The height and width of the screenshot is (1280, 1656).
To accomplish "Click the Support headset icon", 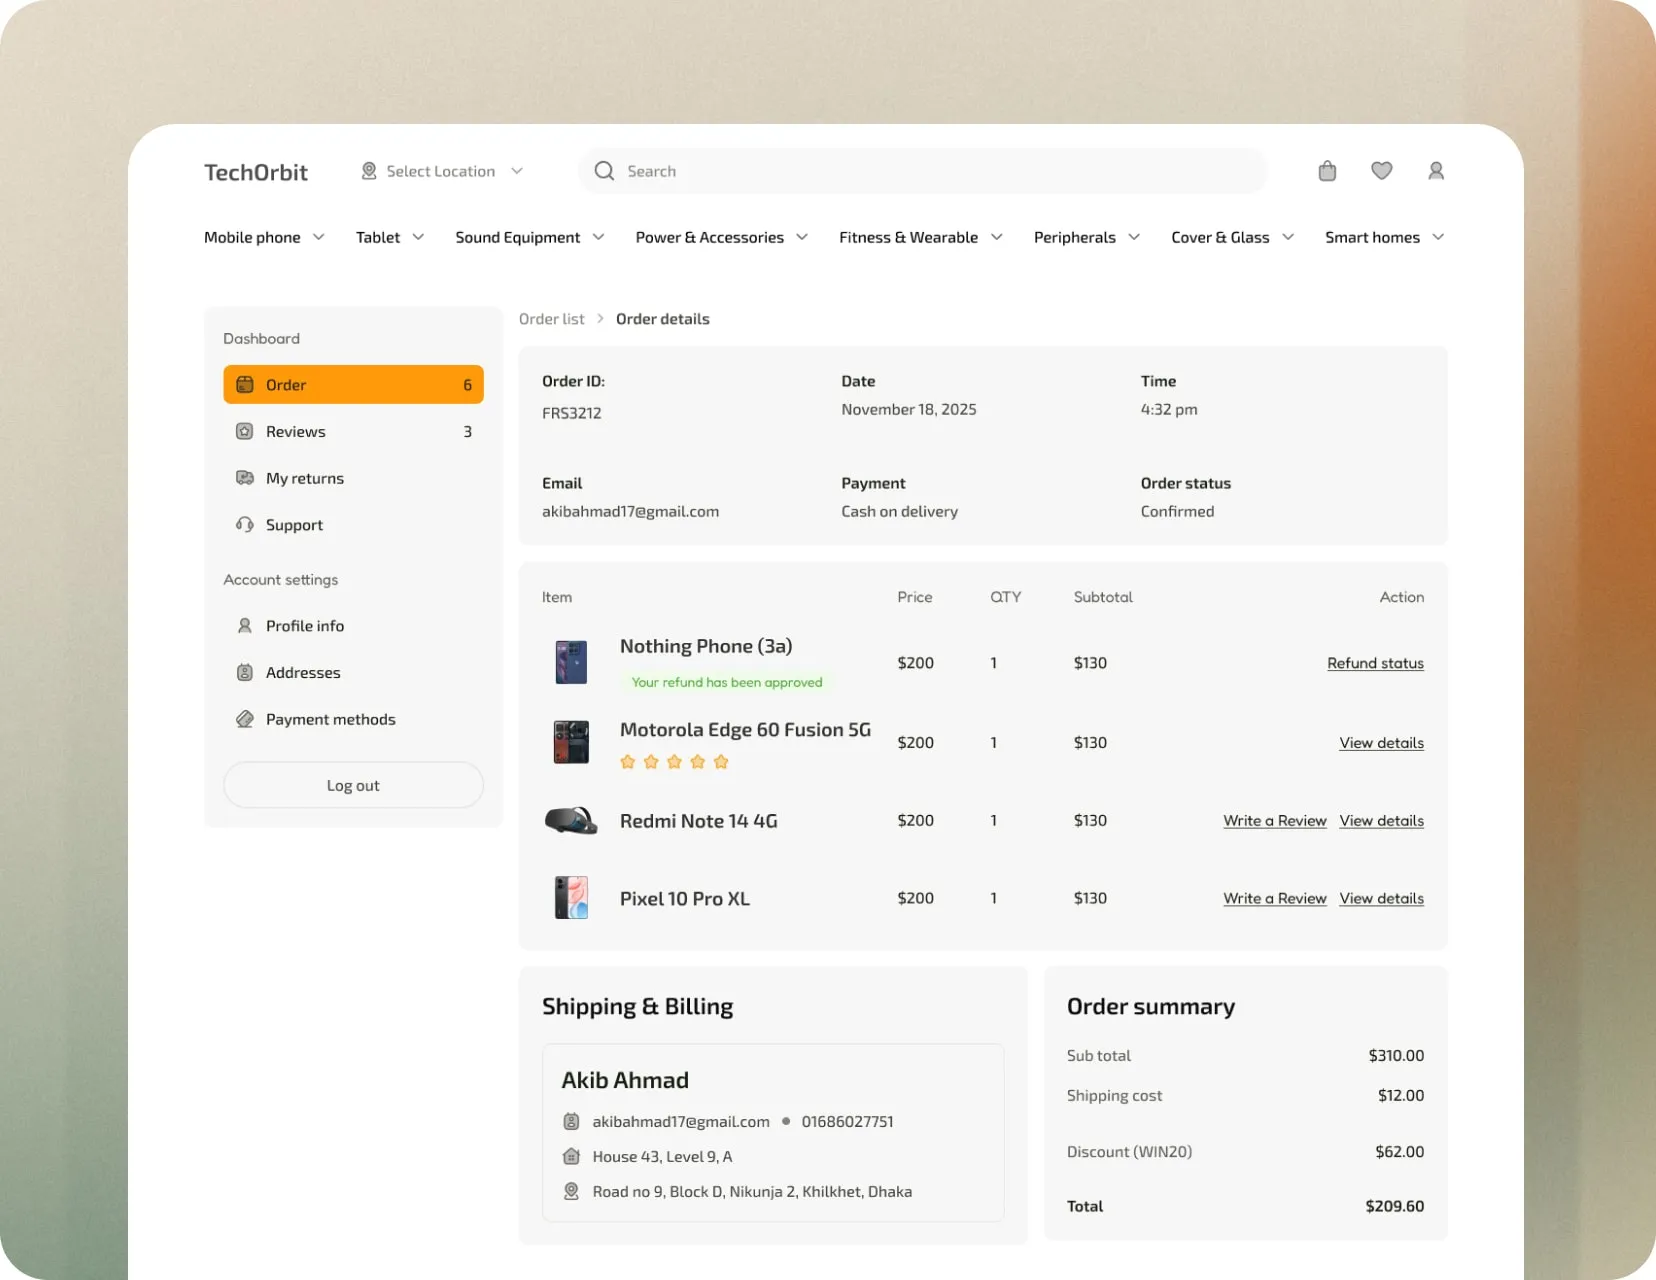I will tap(245, 525).
